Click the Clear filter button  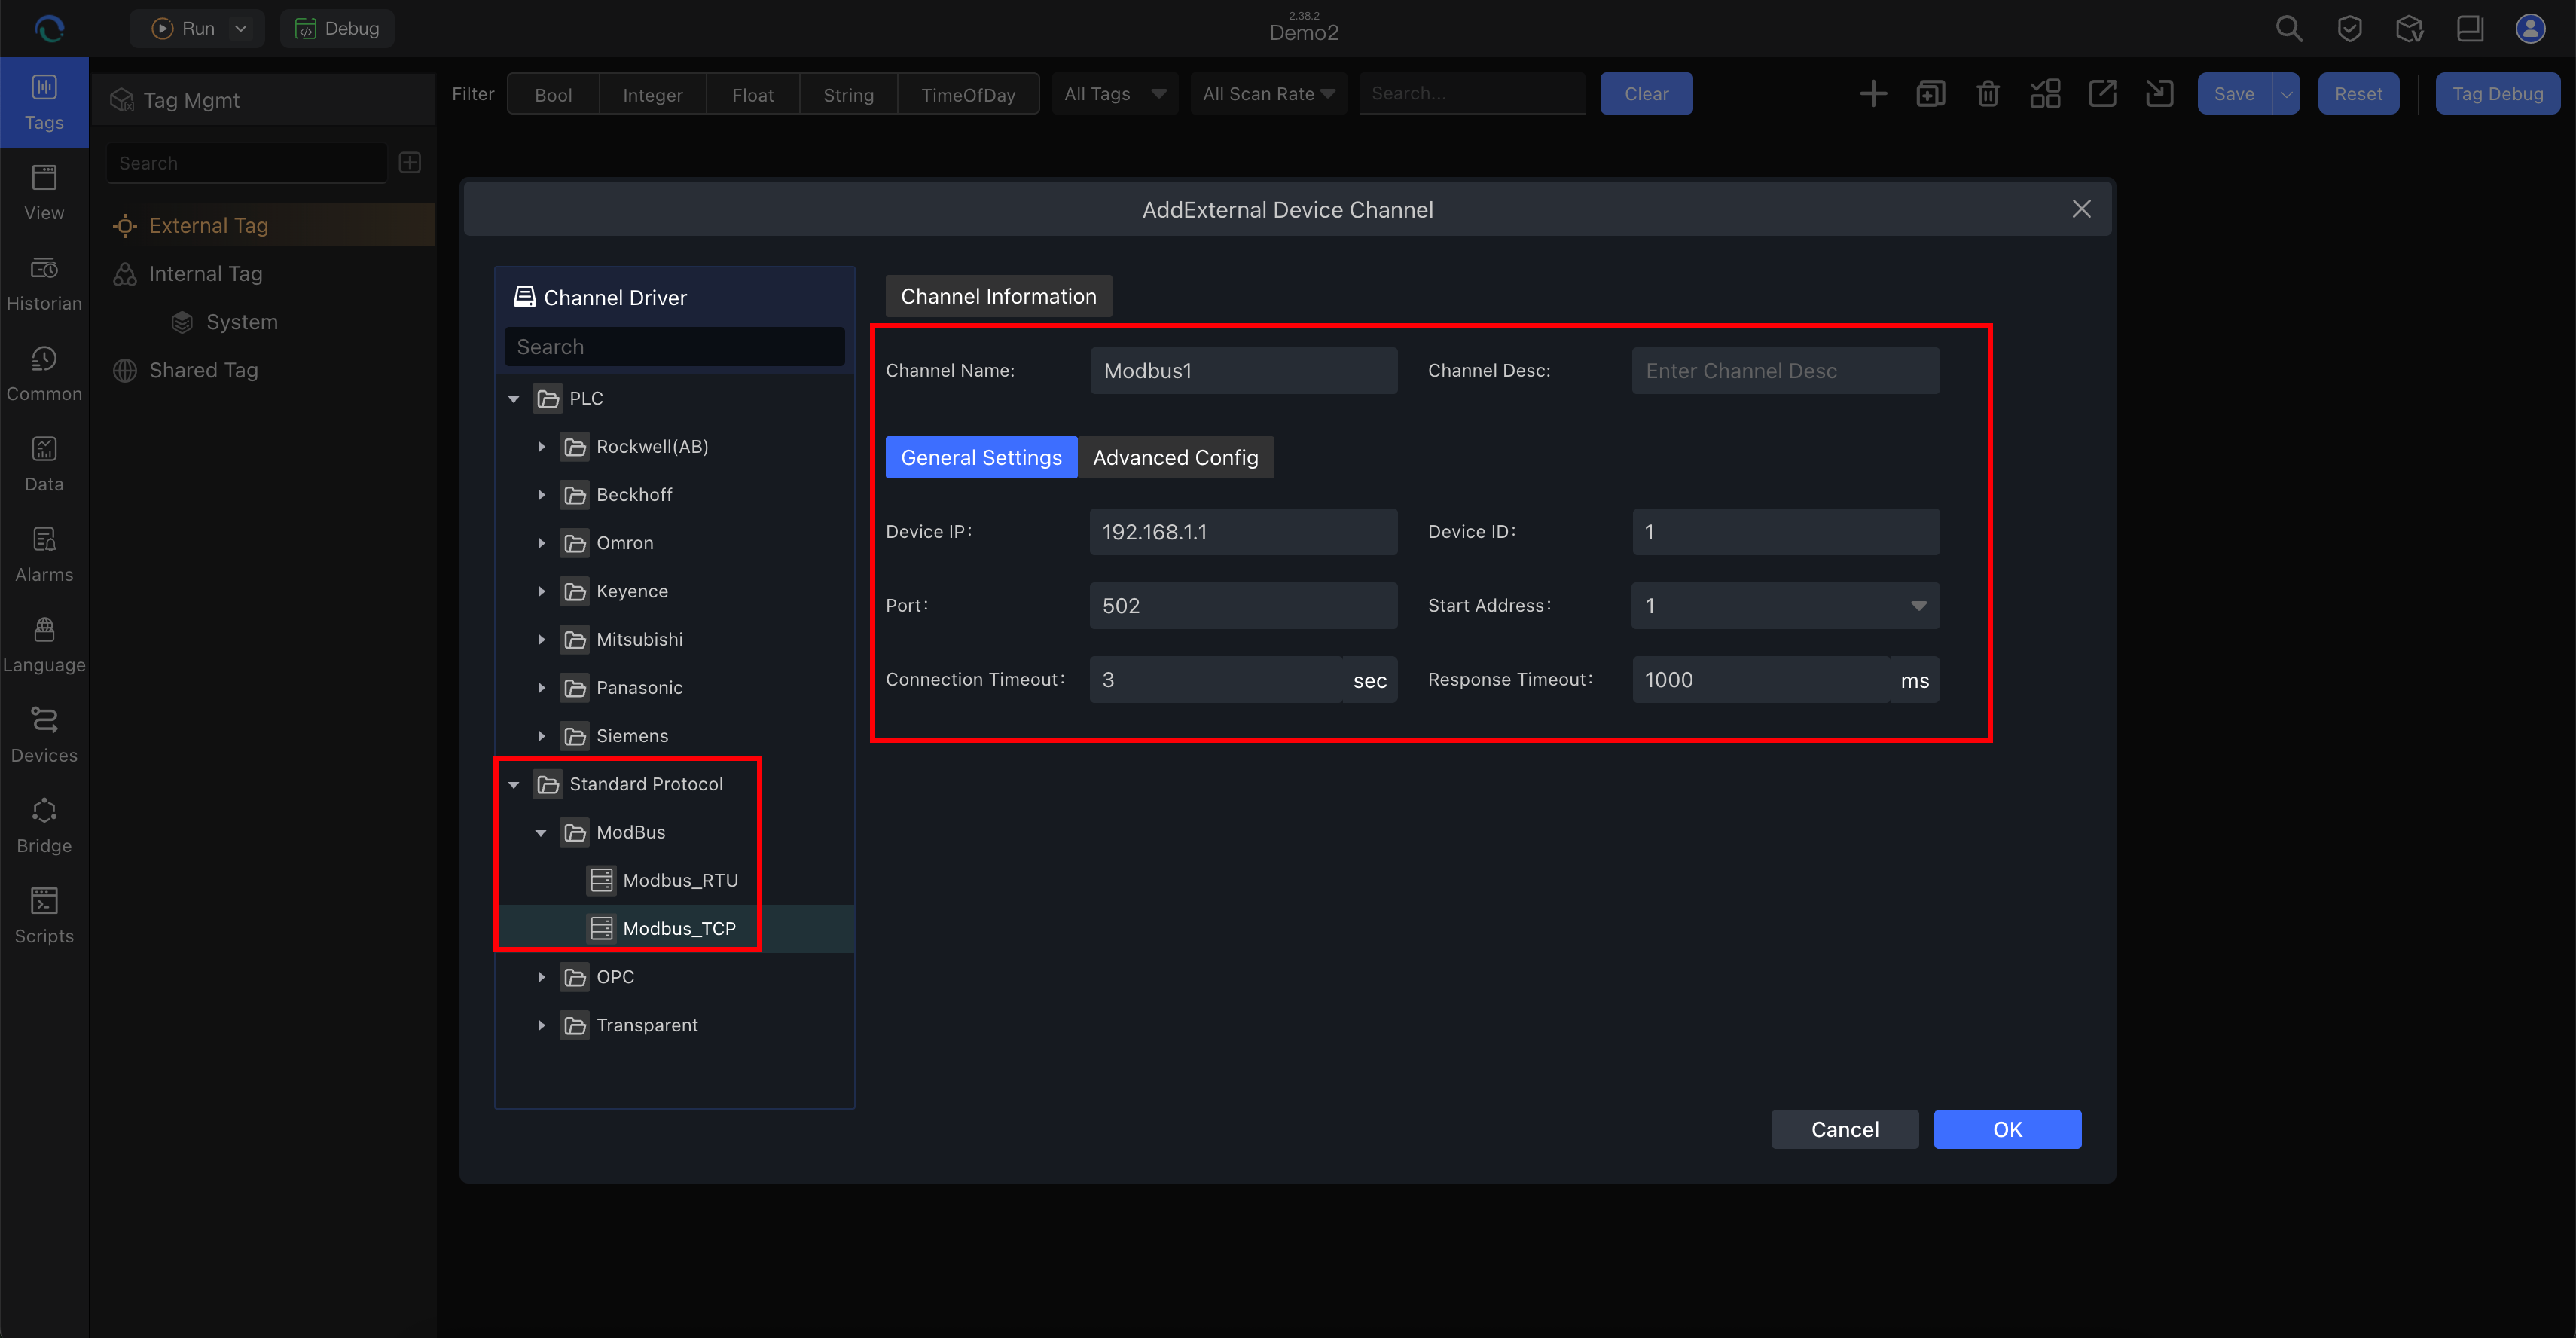tap(1646, 94)
